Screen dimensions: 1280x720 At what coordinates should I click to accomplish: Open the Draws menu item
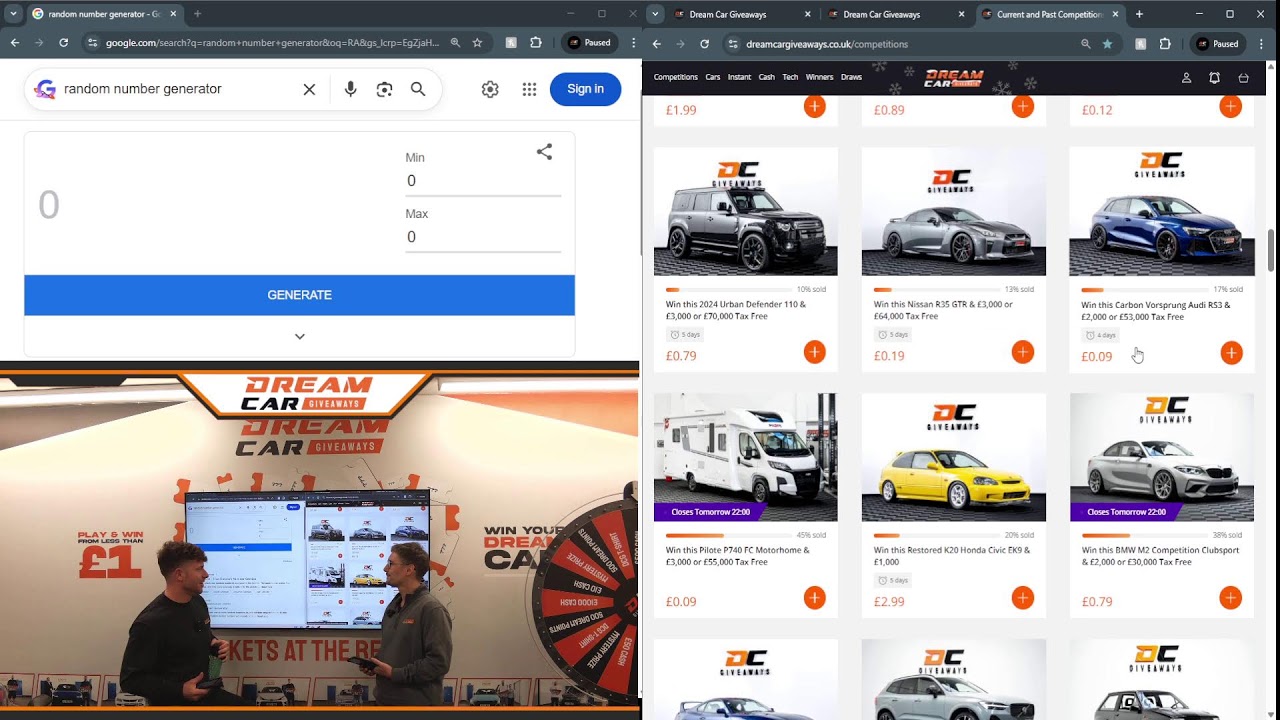click(851, 77)
